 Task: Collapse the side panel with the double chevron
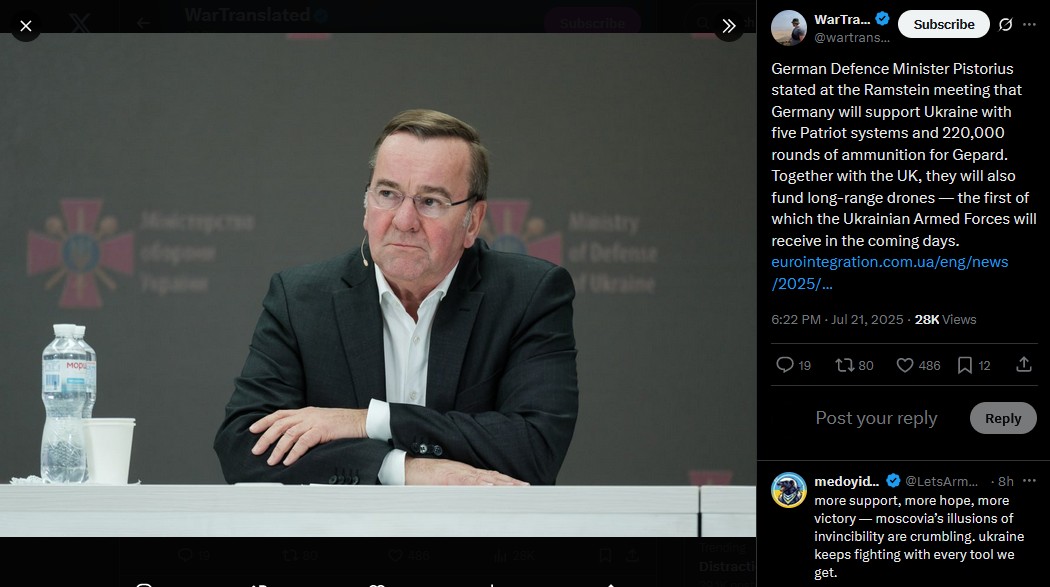click(729, 26)
